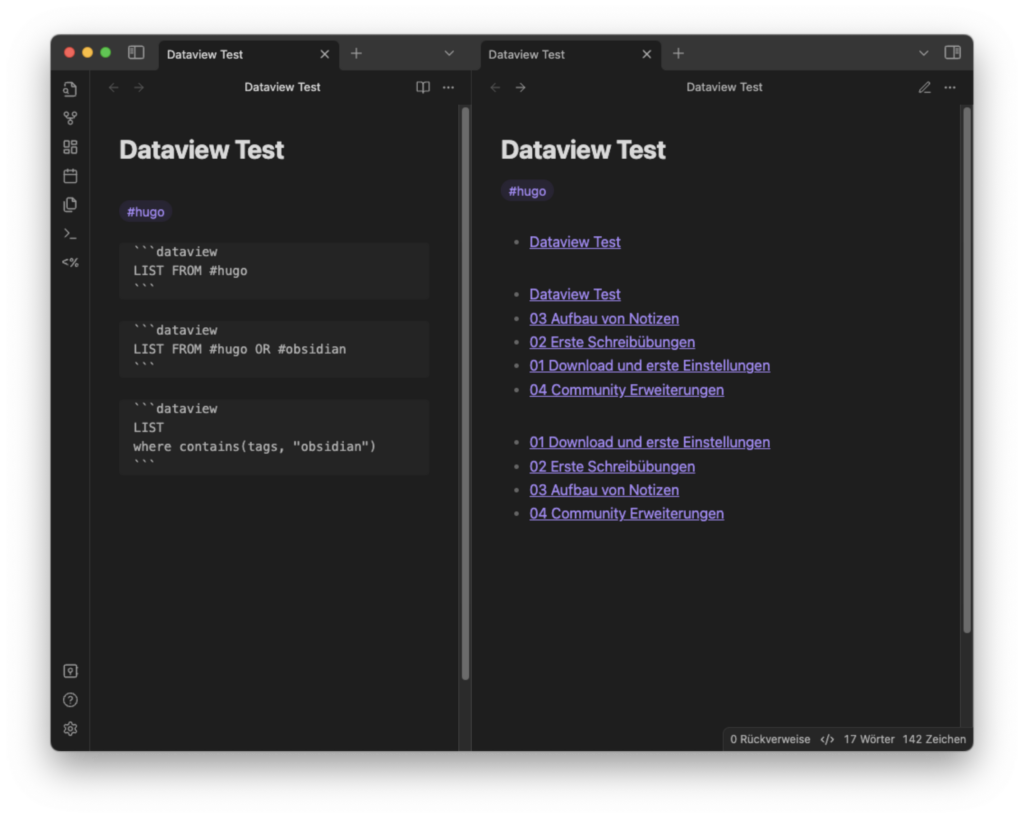Add a new tab in left pane

[x=357, y=54]
